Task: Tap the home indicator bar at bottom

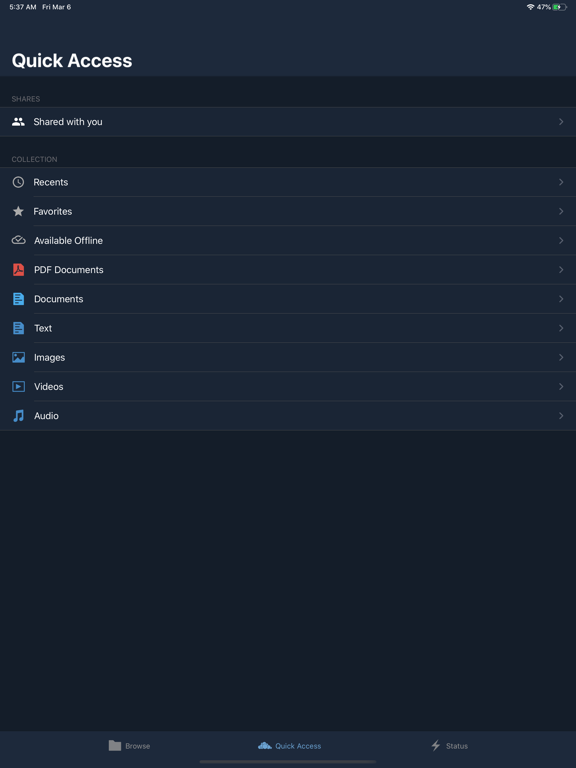Action: pos(288,762)
